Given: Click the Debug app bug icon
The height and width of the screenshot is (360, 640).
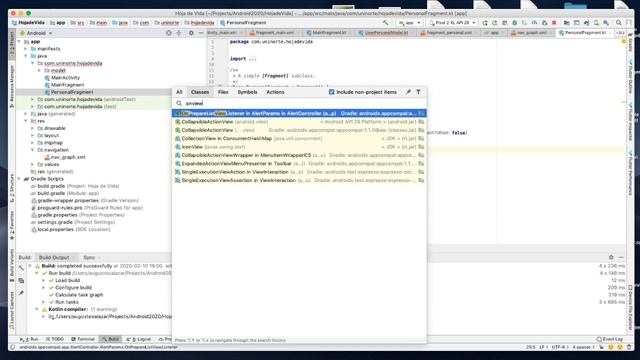Looking at the screenshot, I should (x=514, y=23).
